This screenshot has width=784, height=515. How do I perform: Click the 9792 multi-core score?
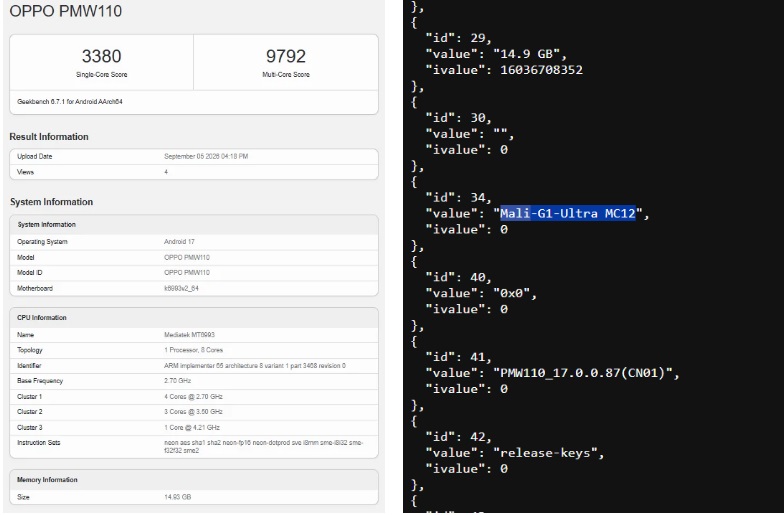tap(286, 56)
